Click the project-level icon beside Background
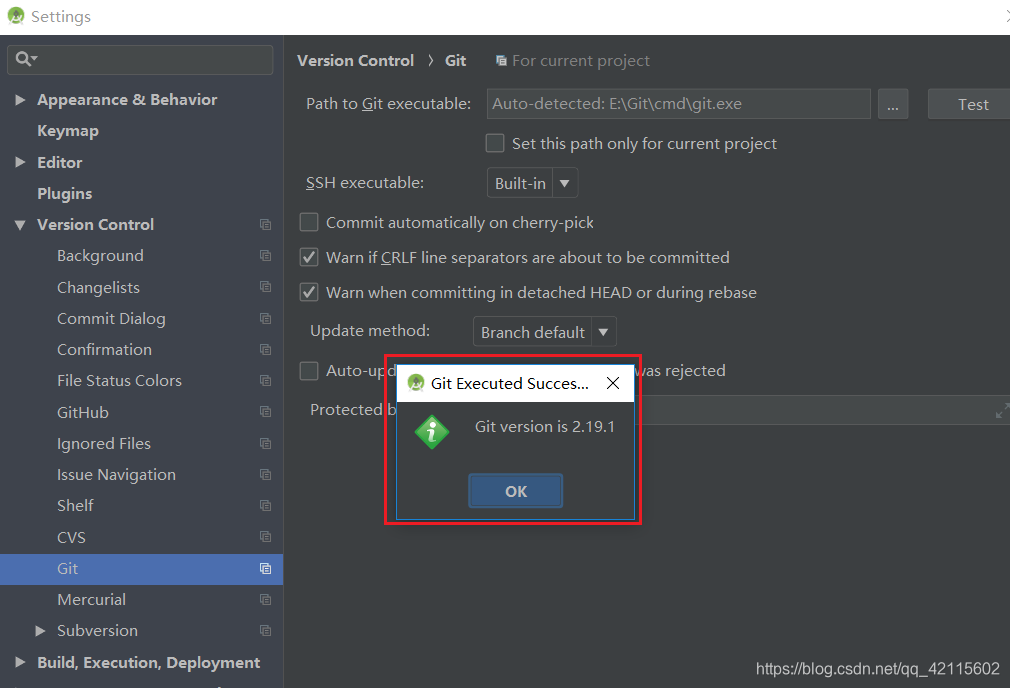 tap(265, 256)
